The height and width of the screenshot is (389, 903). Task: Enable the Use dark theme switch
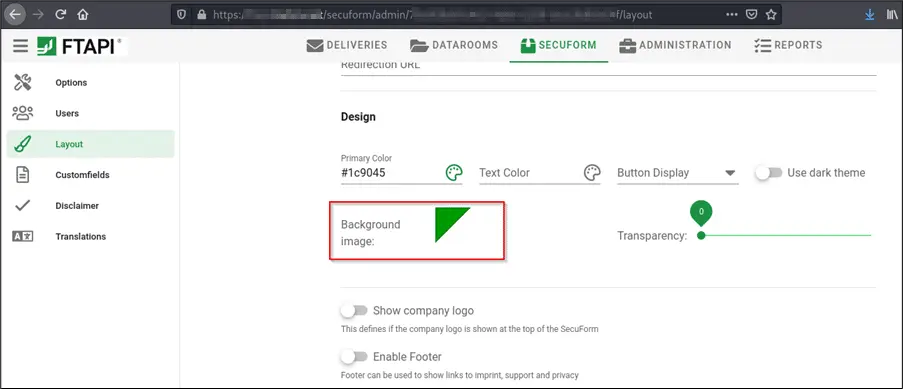coord(769,172)
